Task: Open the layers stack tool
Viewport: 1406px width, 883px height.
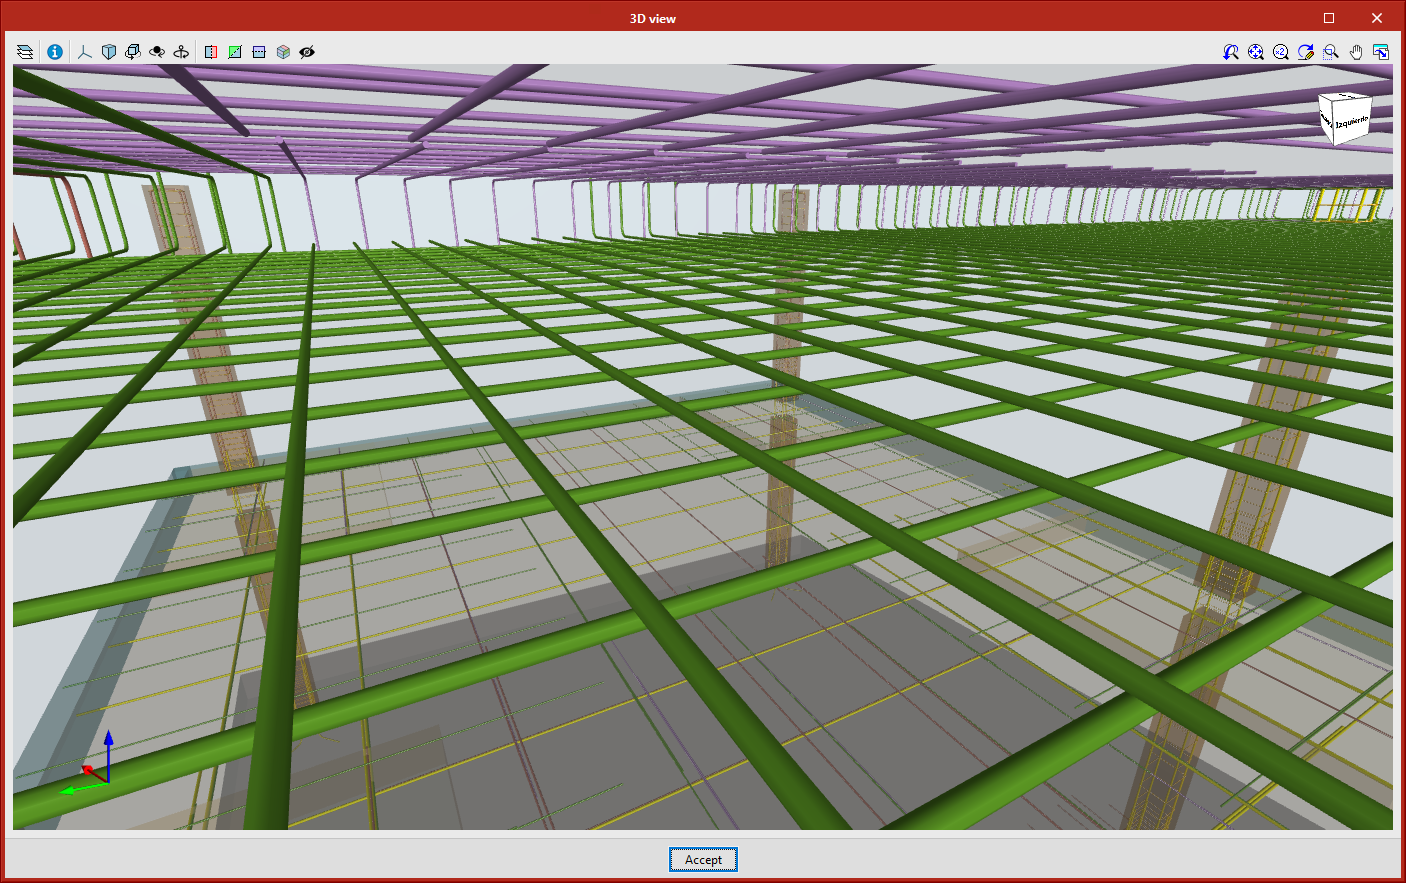Action: (x=25, y=52)
